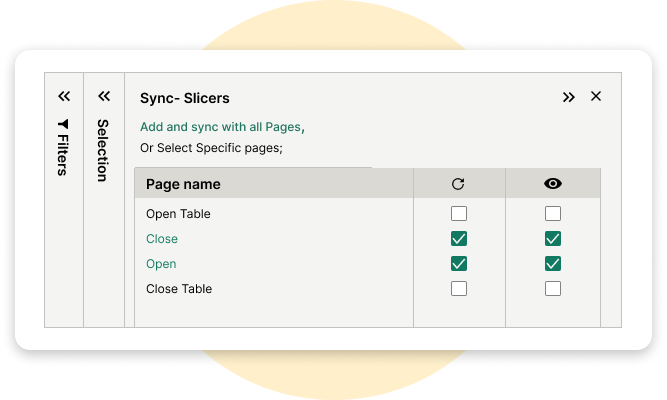The image size is (667, 400).
Task: Click the Filters funnel icon
Action: (x=64, y=124)
